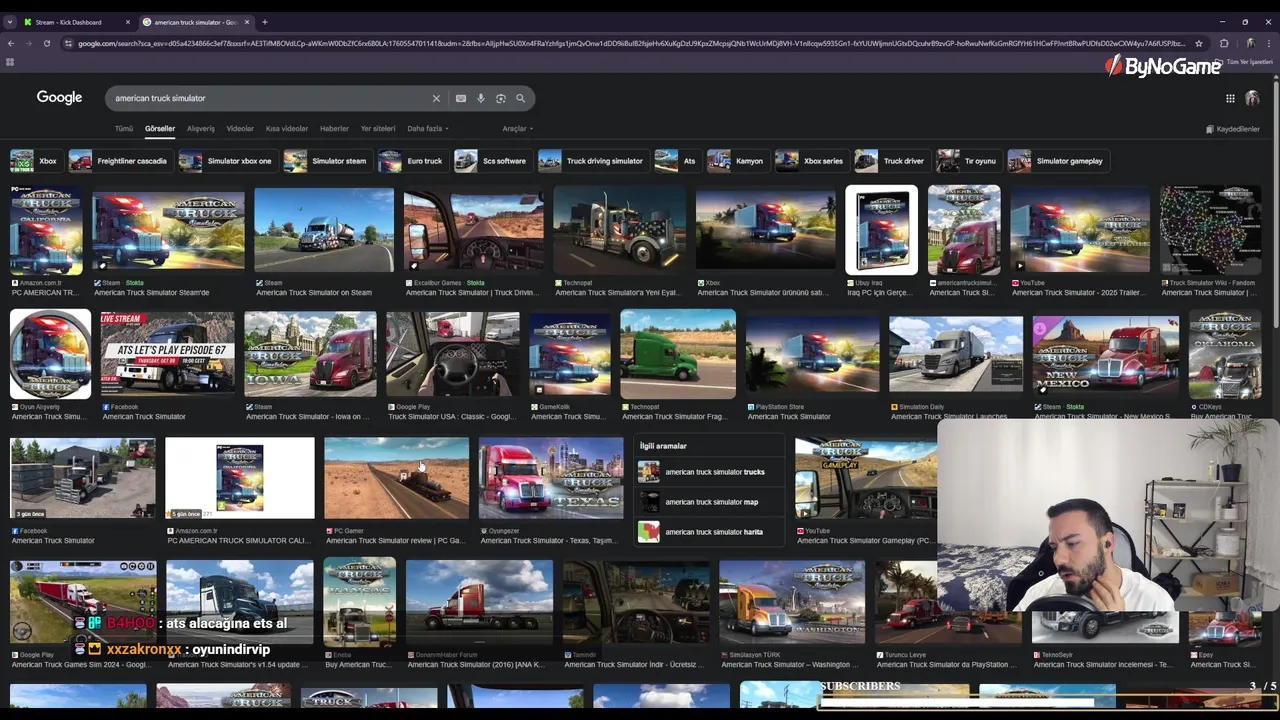Go to the Google logo home
Viewport: 1280px width, 720px height.
click(x=59, y=97)
